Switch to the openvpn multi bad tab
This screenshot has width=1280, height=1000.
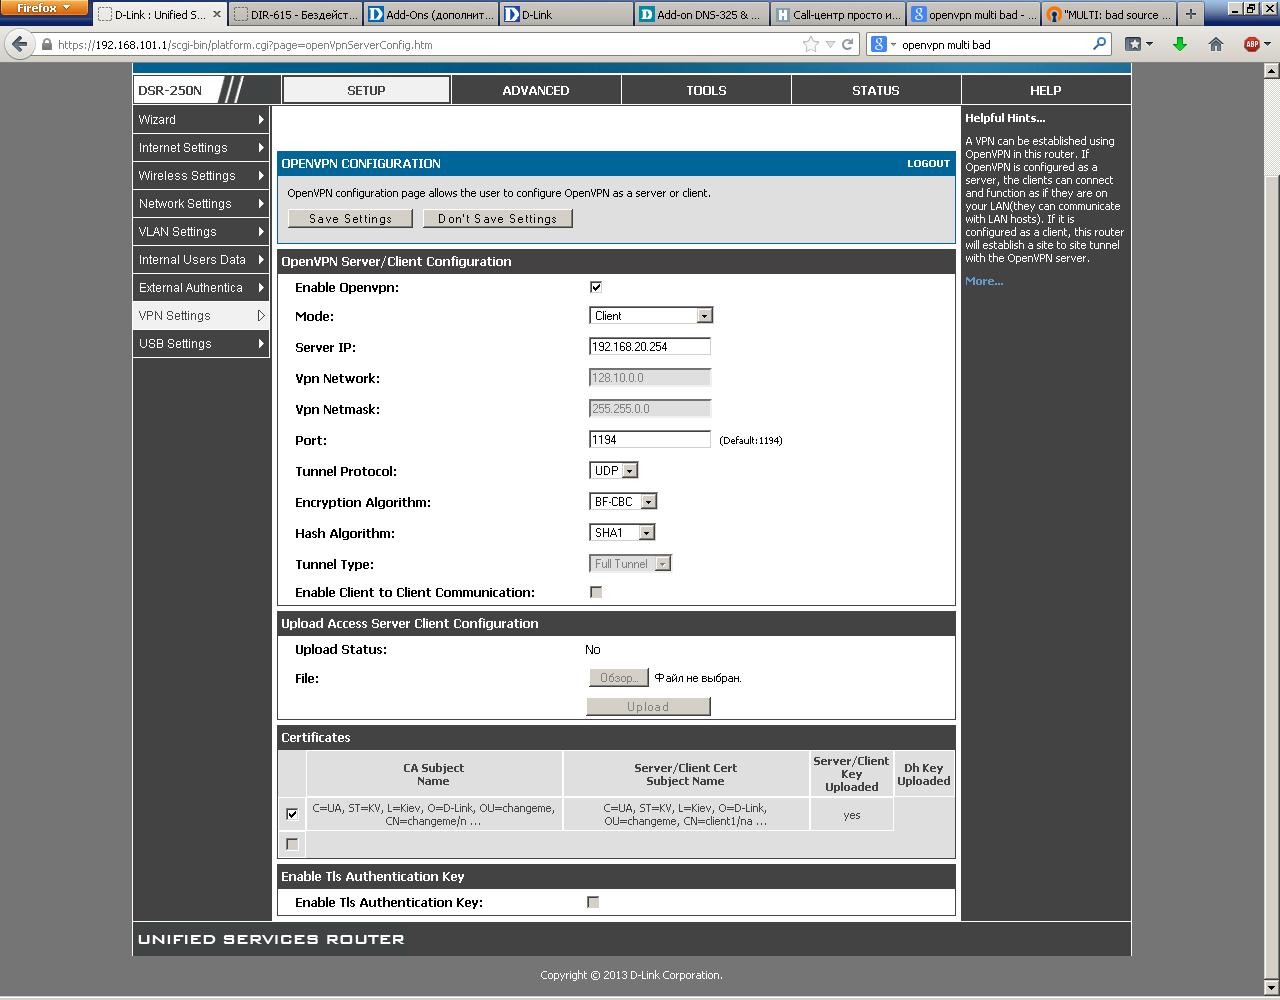point(975,15)
